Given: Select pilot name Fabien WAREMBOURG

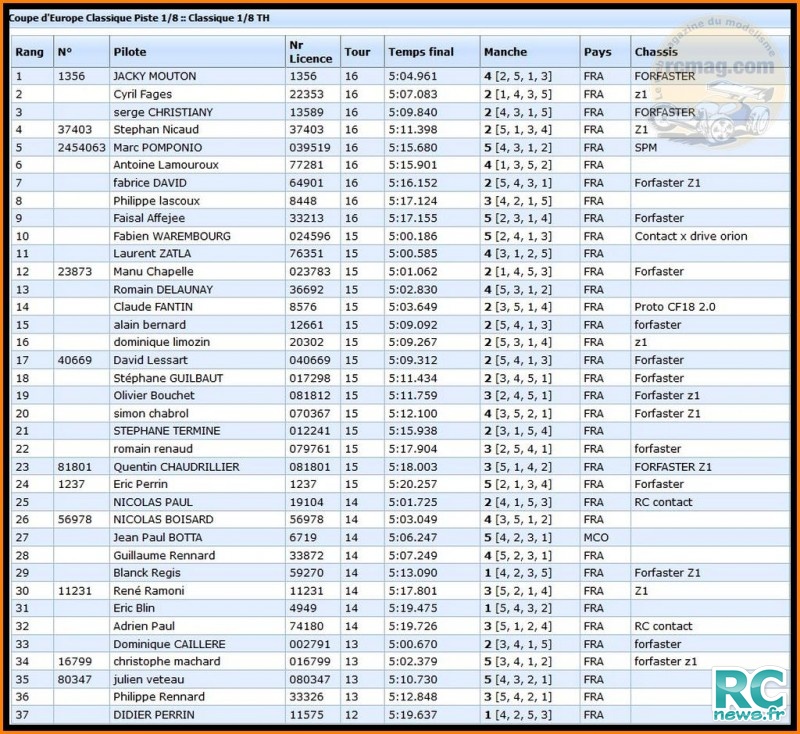Looking at the screenshot, I should click(172, 237).
